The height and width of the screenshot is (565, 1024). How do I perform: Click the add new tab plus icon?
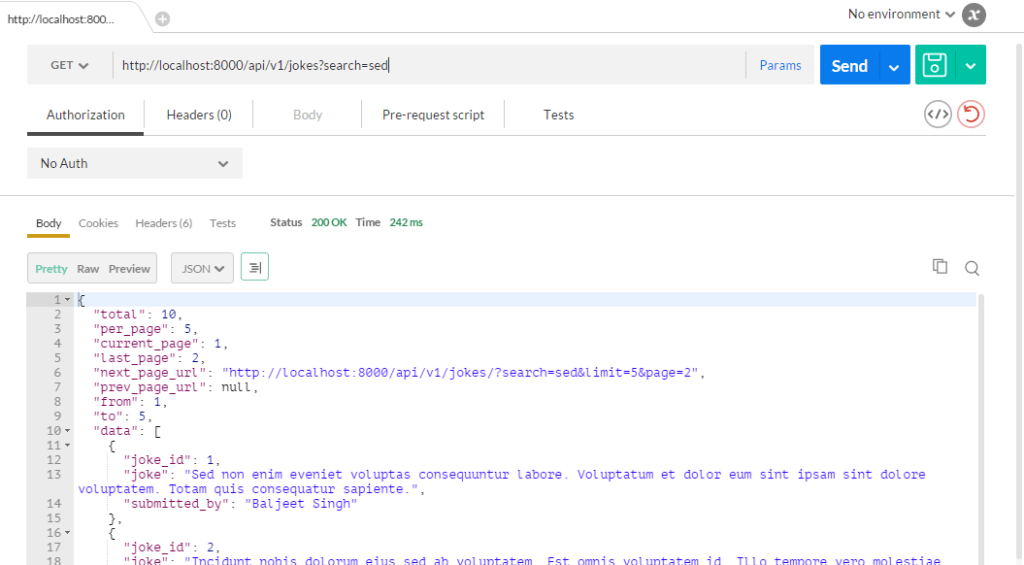[x=163, y=18]
